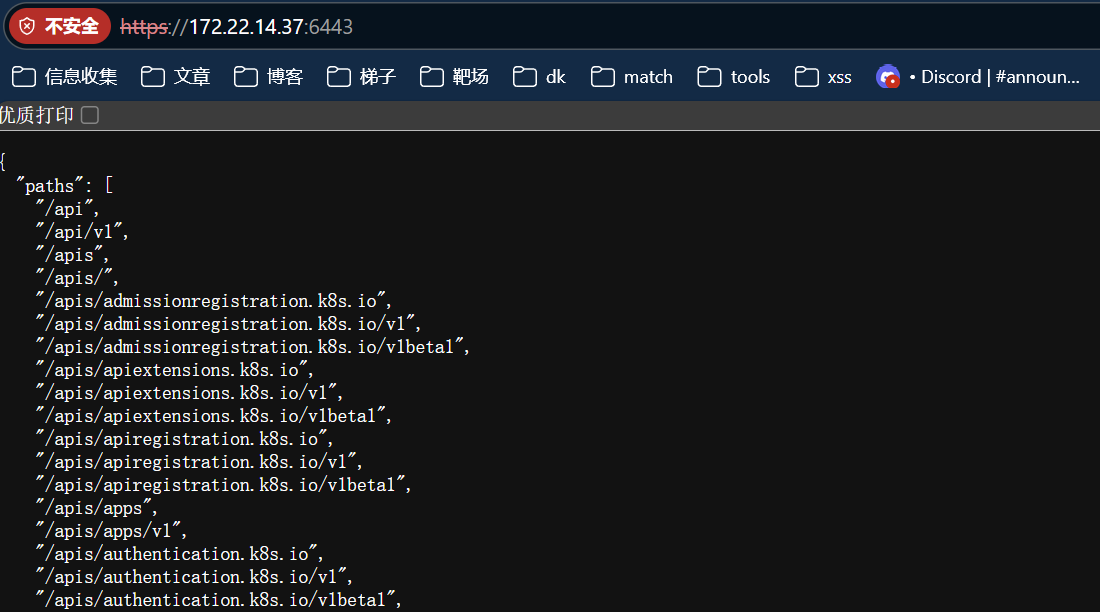
Task: Click the not-secure shield warning icon
Action: (x=27, y=27)
